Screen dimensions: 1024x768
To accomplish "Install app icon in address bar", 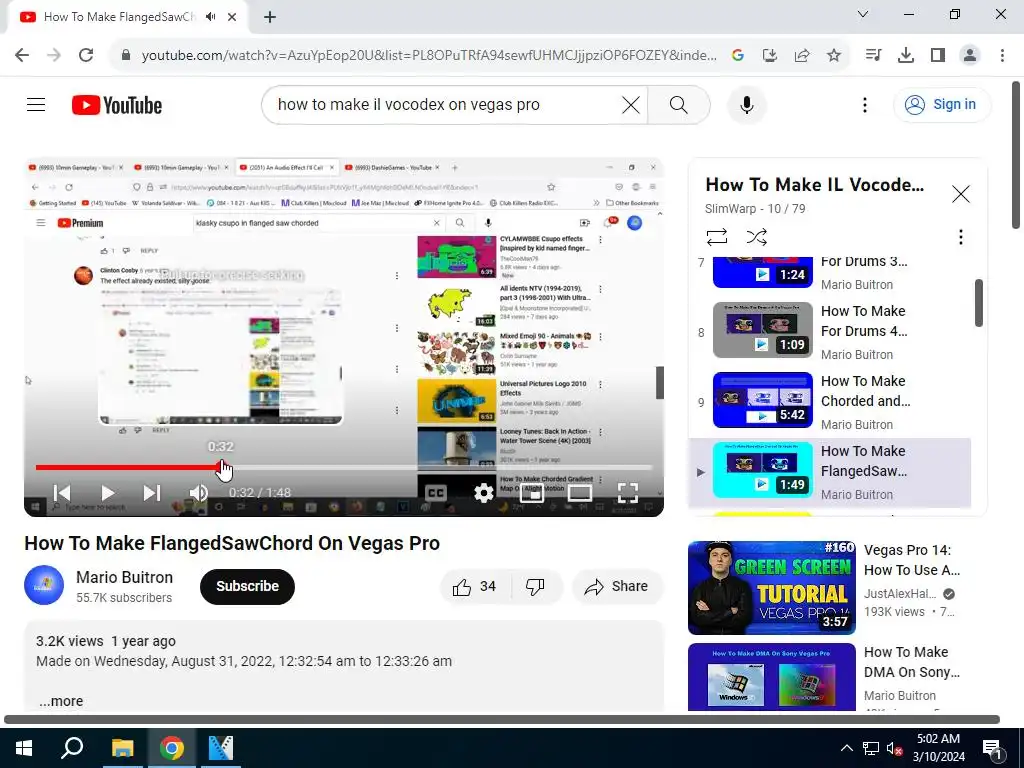I will [x=770, y=56].
